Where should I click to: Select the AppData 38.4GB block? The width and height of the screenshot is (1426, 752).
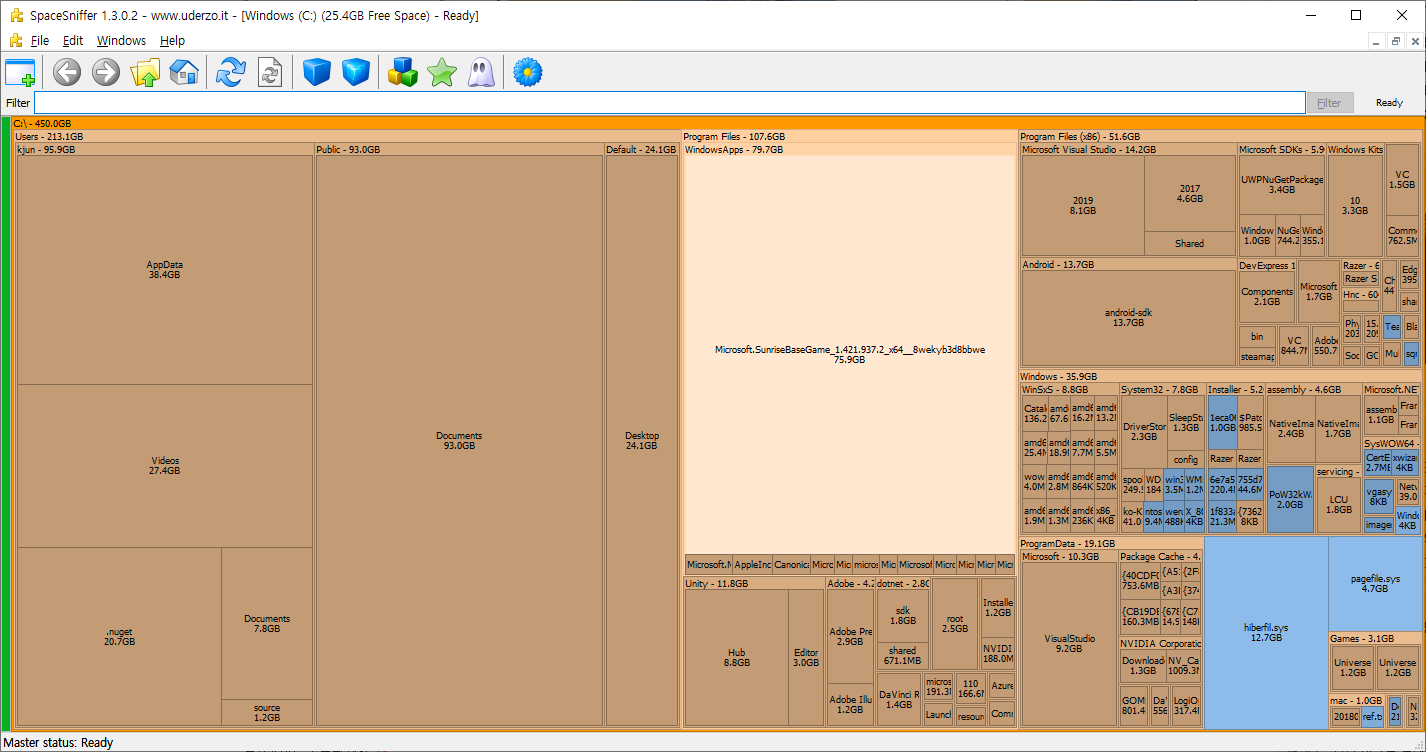click(x=165, y=270)
